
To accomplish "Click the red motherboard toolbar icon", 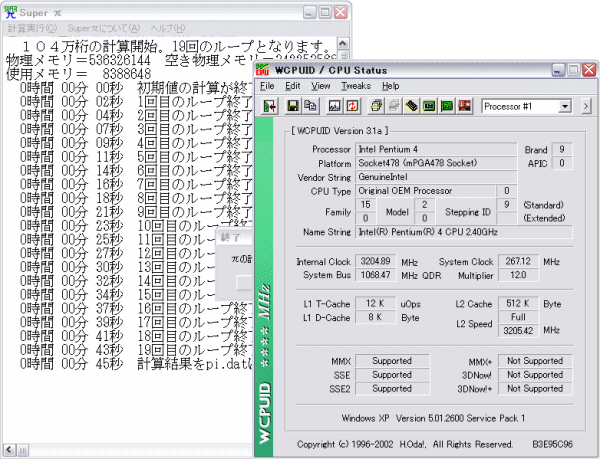I will coord(464,106).
